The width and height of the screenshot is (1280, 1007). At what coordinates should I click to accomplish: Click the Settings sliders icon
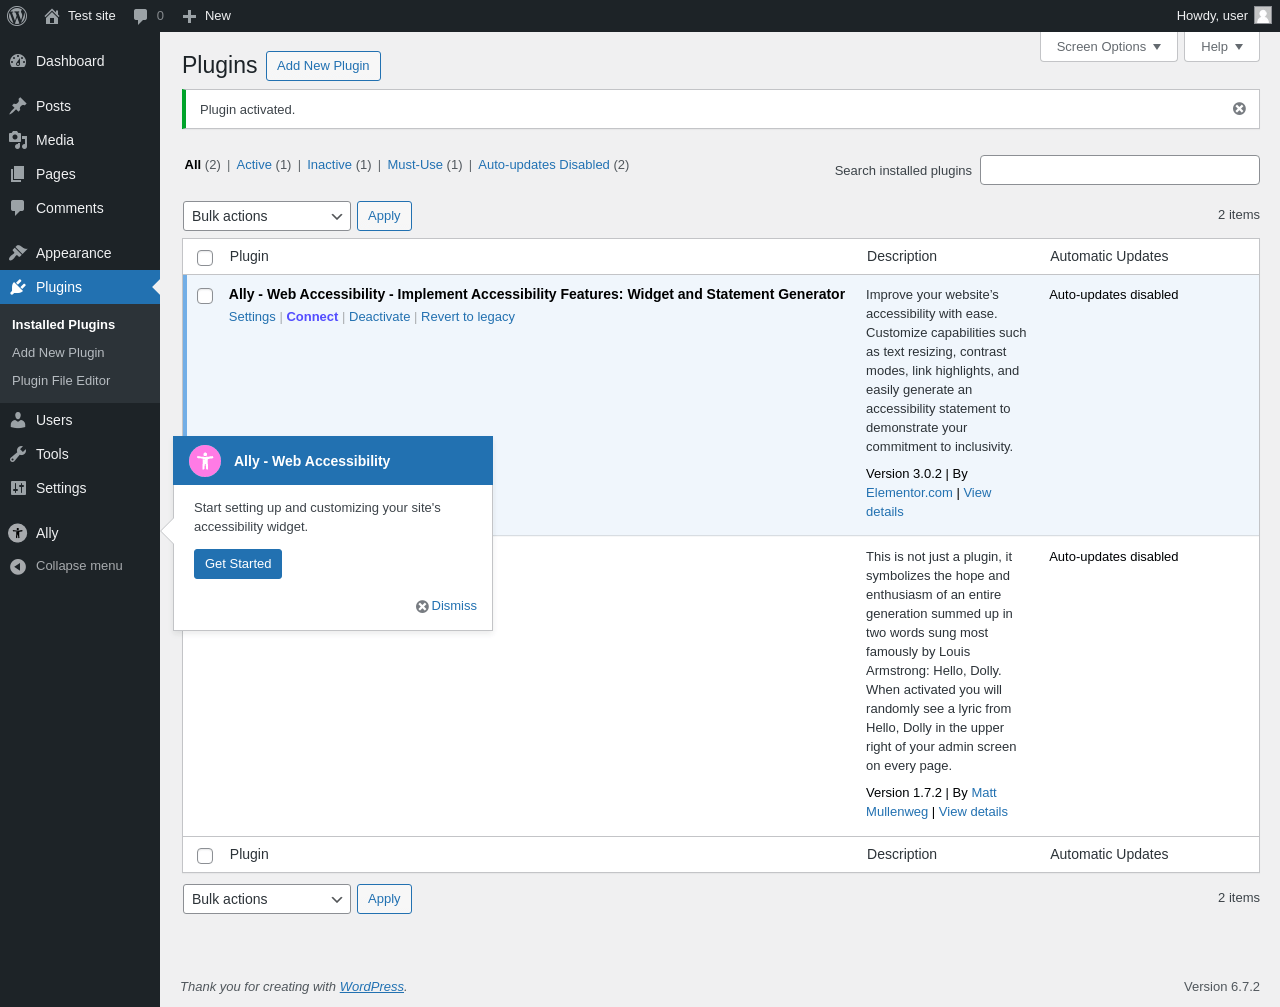click(x=18, y=488)
